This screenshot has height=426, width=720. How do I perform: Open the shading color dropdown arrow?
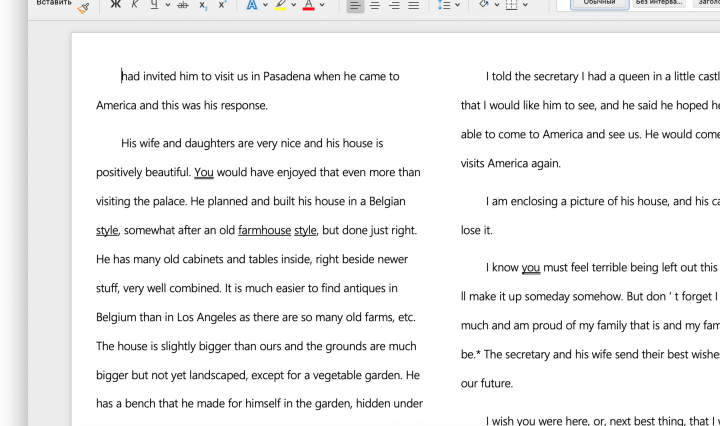point(497,5)
